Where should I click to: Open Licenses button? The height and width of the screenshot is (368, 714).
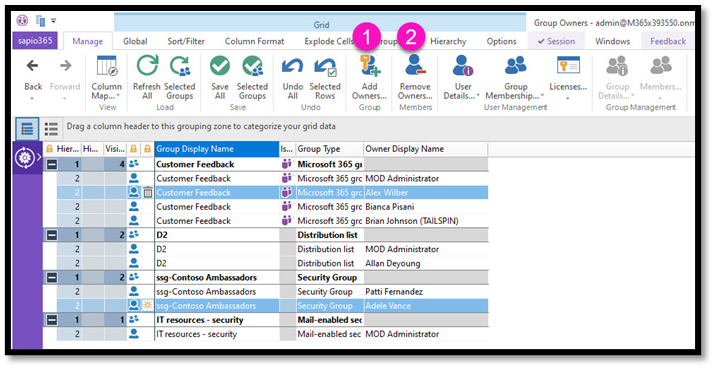tap(568, 77)
